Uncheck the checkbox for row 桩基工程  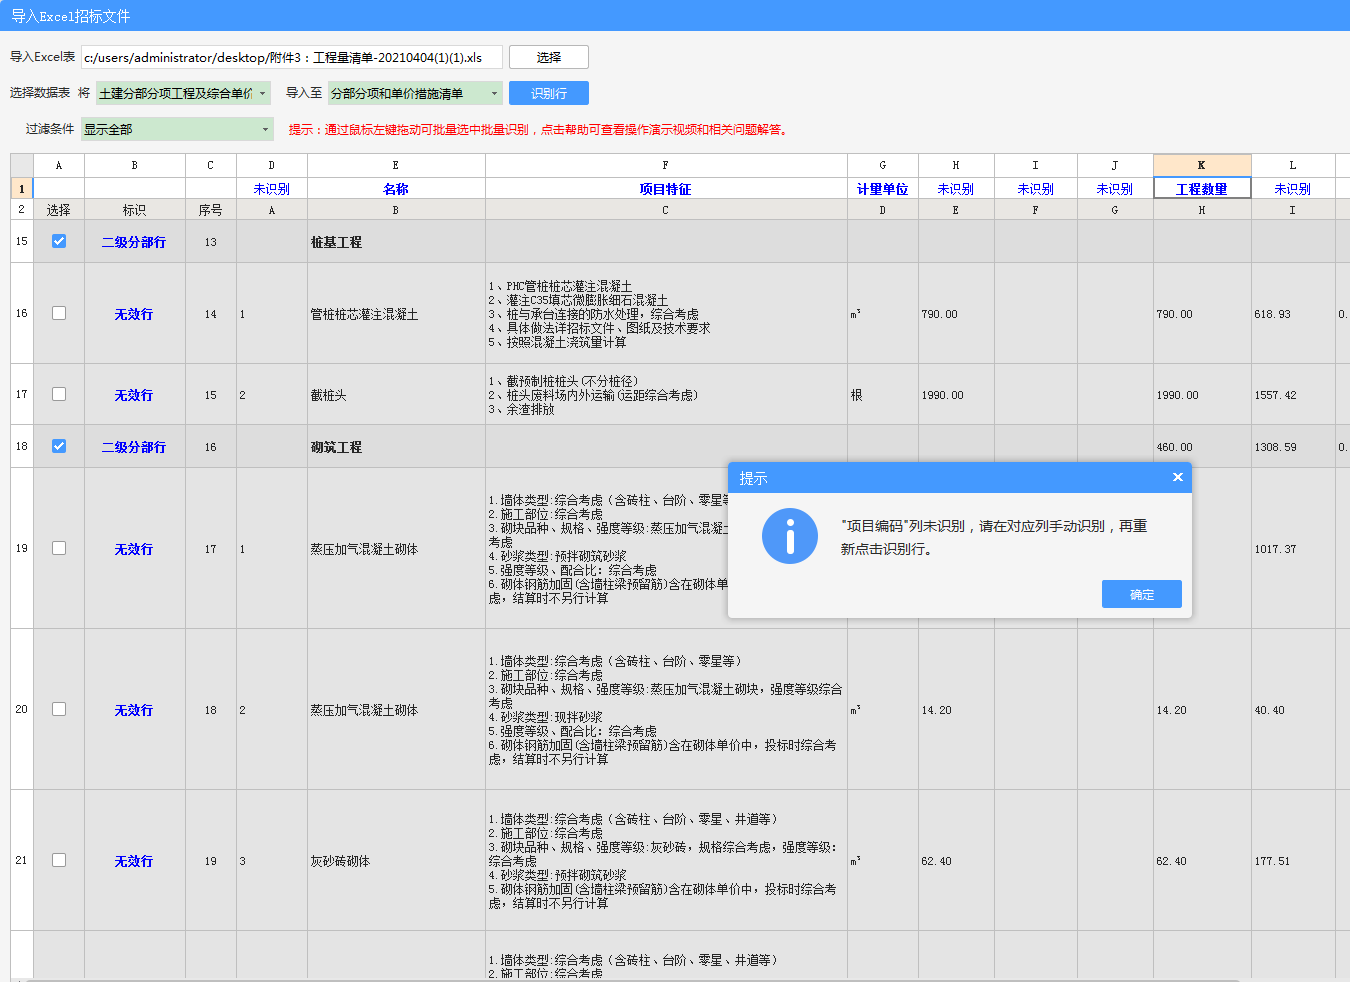[x=59, y=241]
